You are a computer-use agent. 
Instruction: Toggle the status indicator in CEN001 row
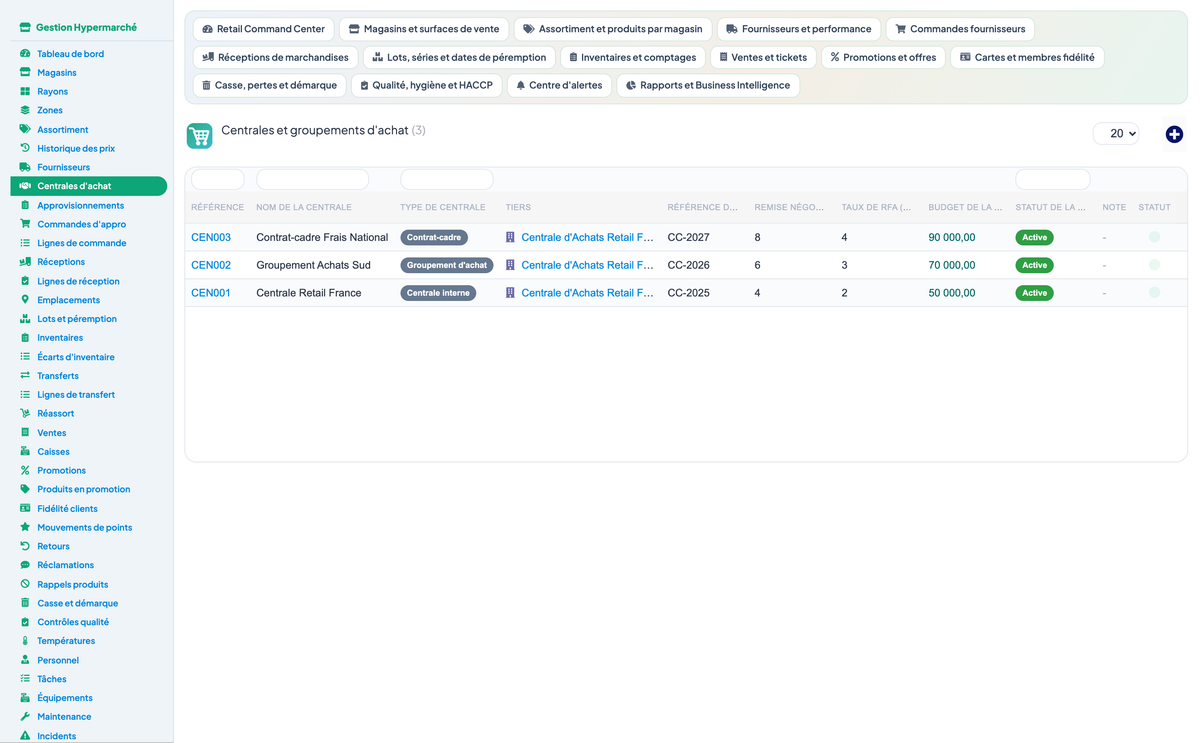(1154, 293)
